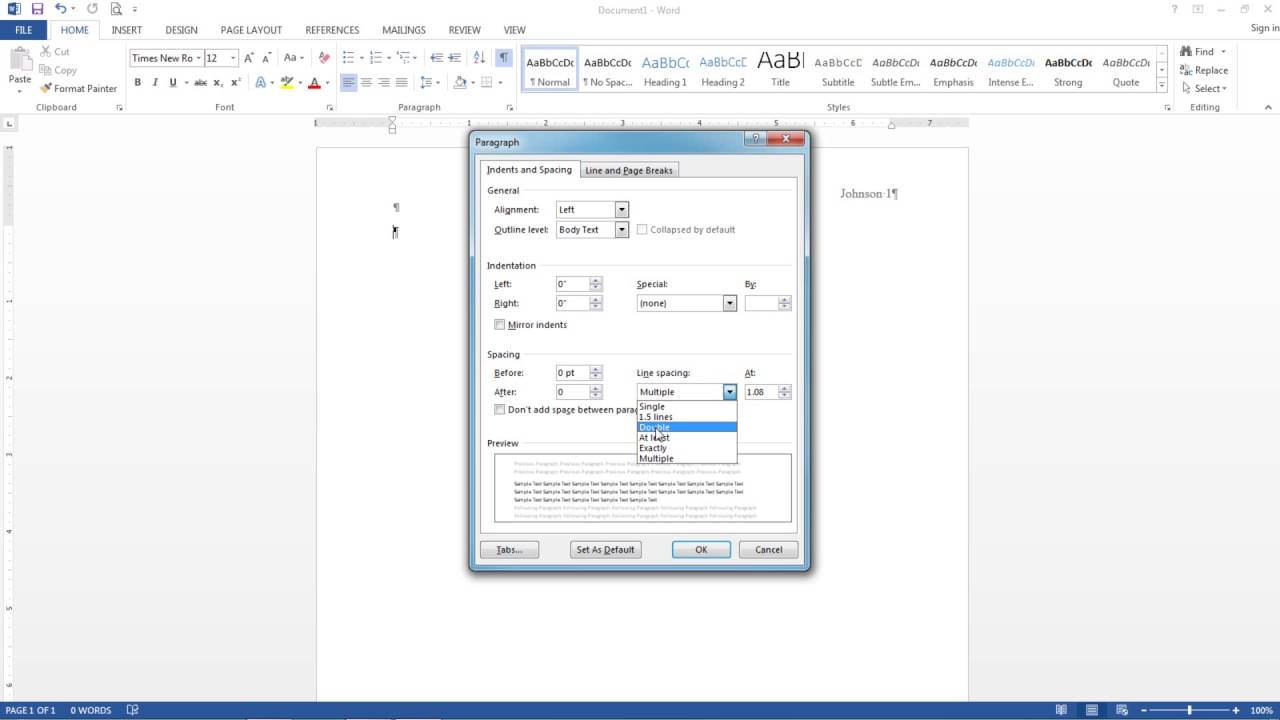Click the Set As Default button
The image size is (1280, 720).
(605, 550)
